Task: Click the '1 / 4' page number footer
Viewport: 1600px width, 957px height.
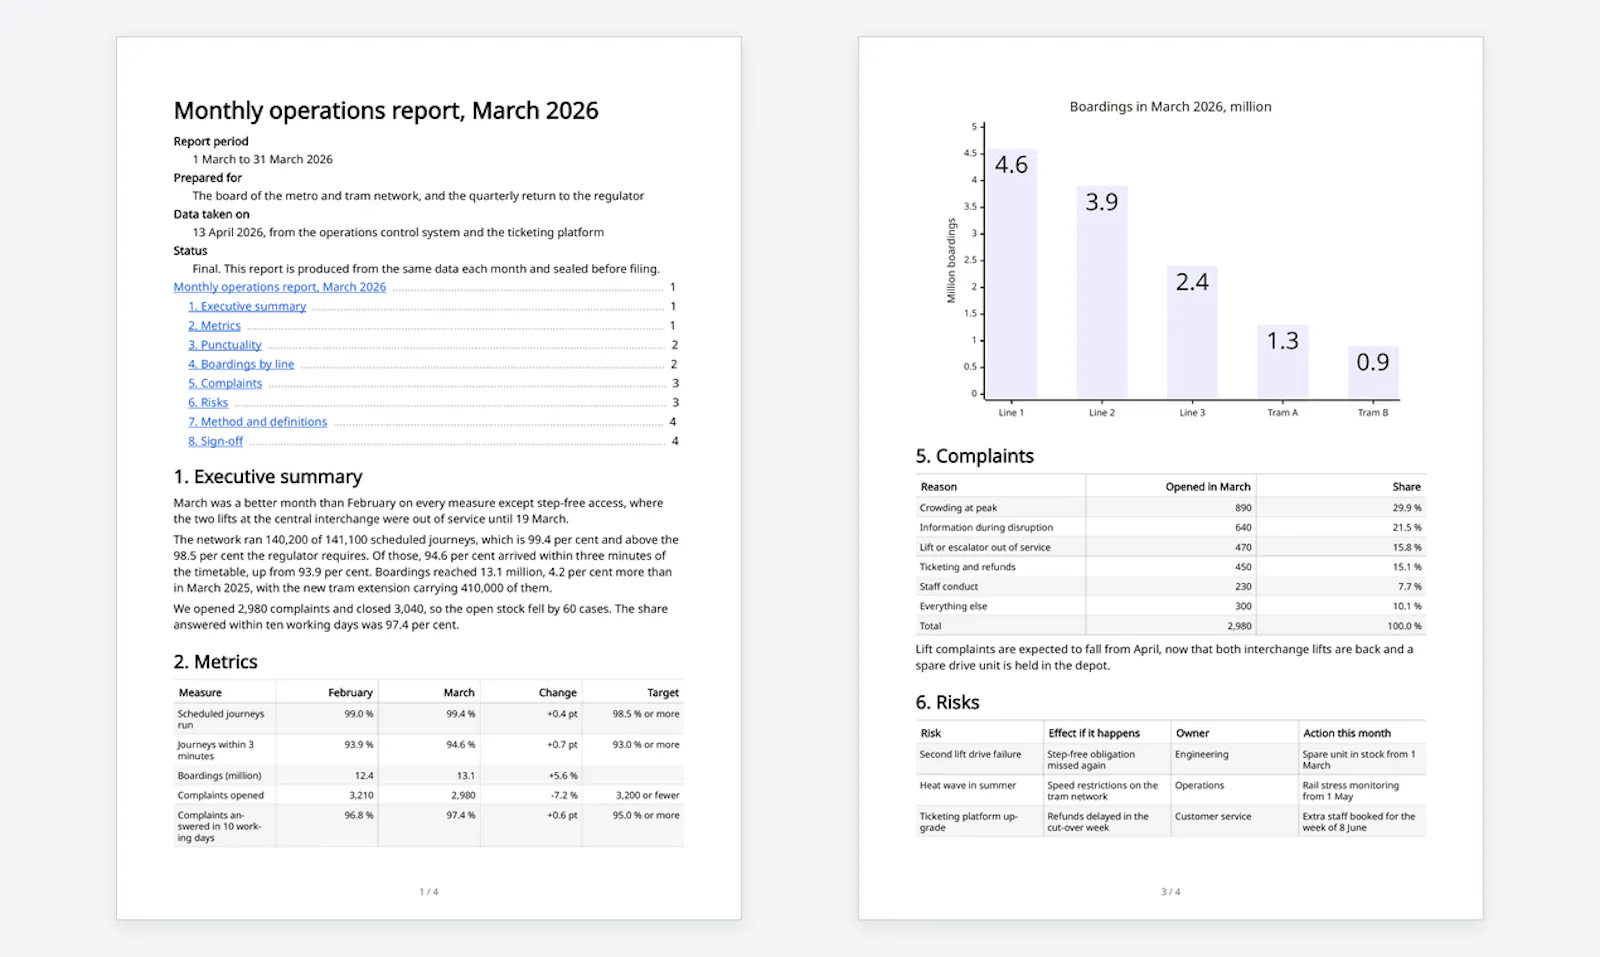Action: [429, 891]
